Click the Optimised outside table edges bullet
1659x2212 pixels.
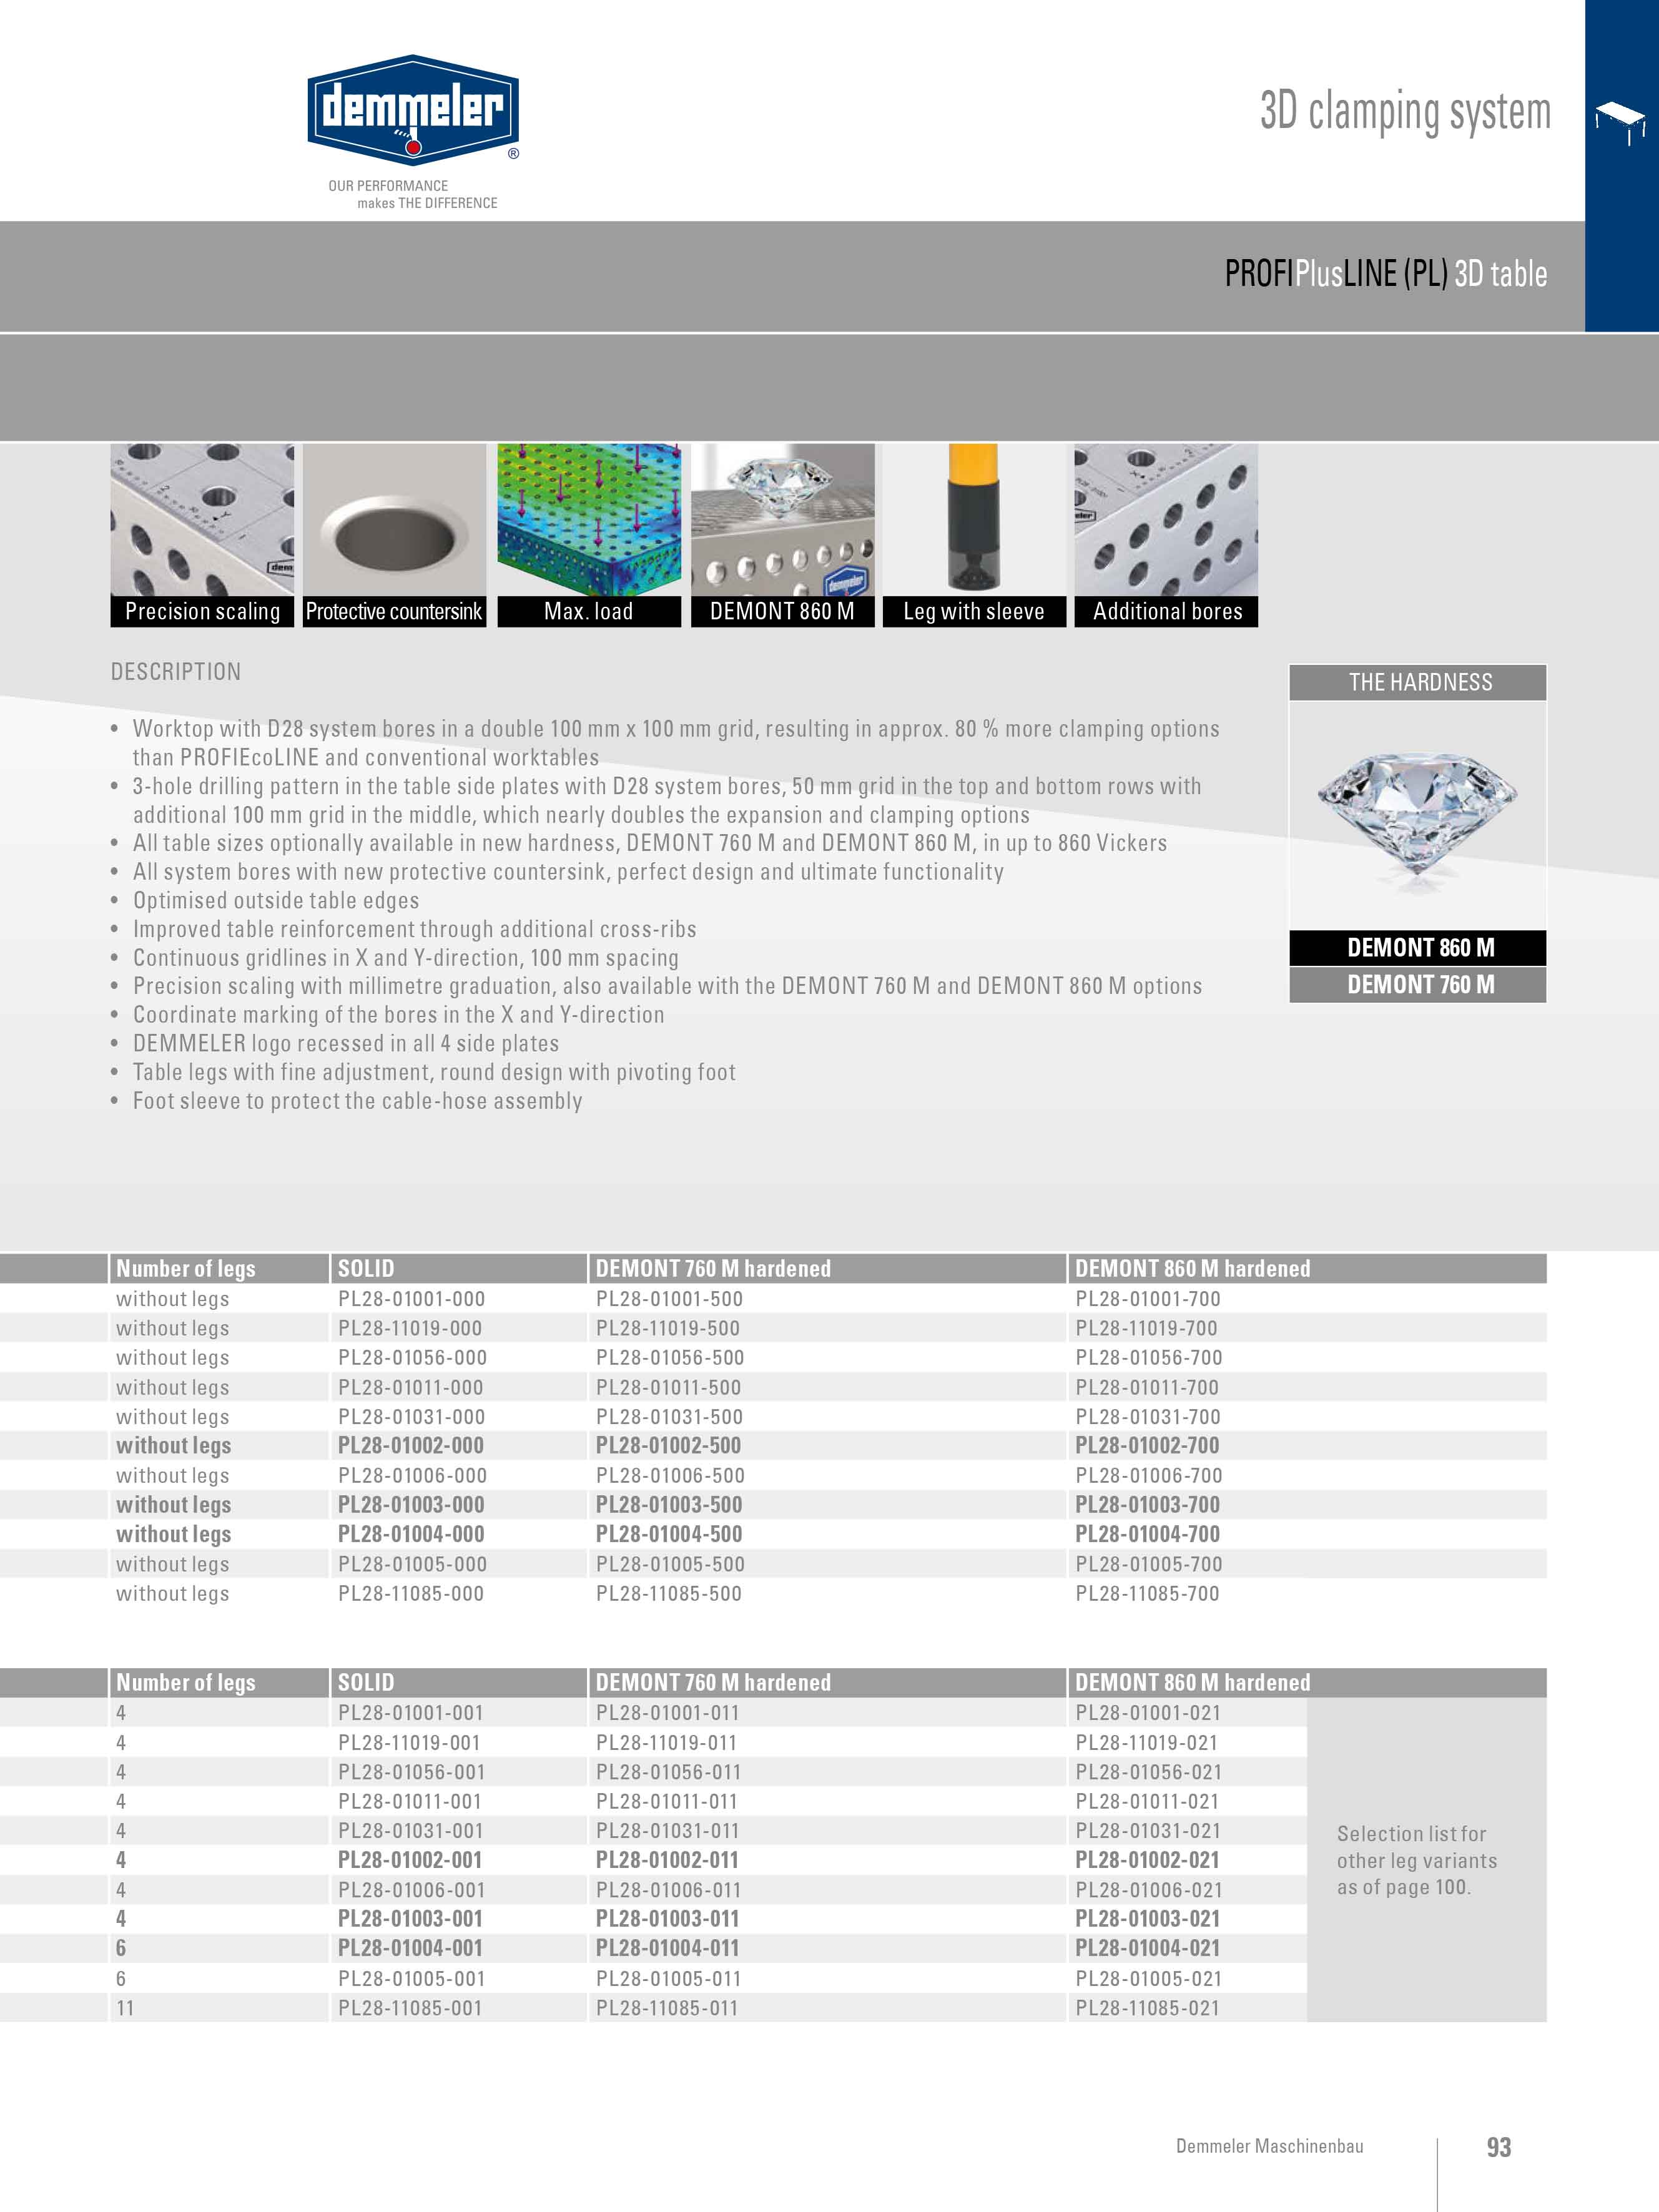click(x=276, y=901)
